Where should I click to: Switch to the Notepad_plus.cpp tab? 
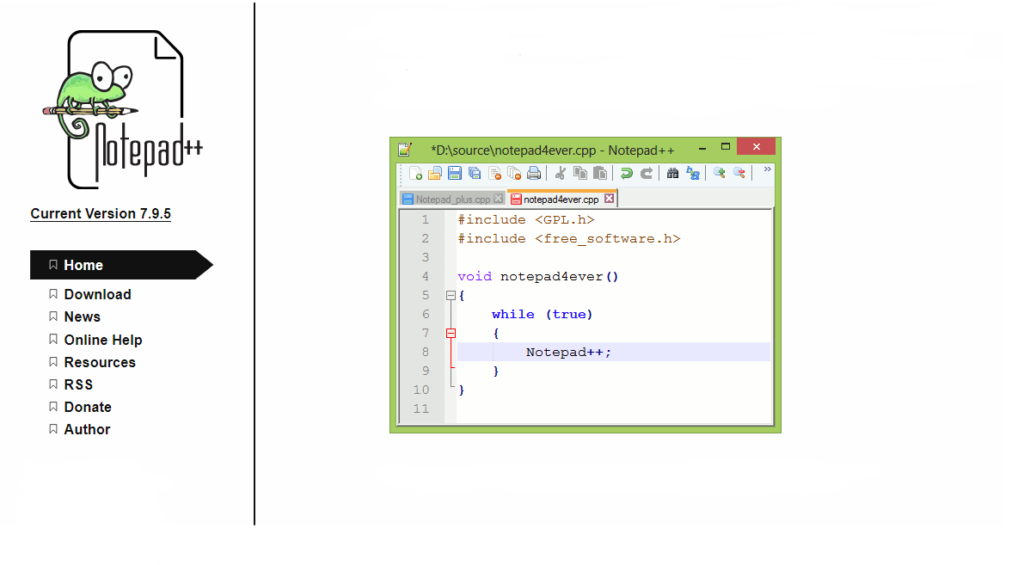tap(452, 199)
